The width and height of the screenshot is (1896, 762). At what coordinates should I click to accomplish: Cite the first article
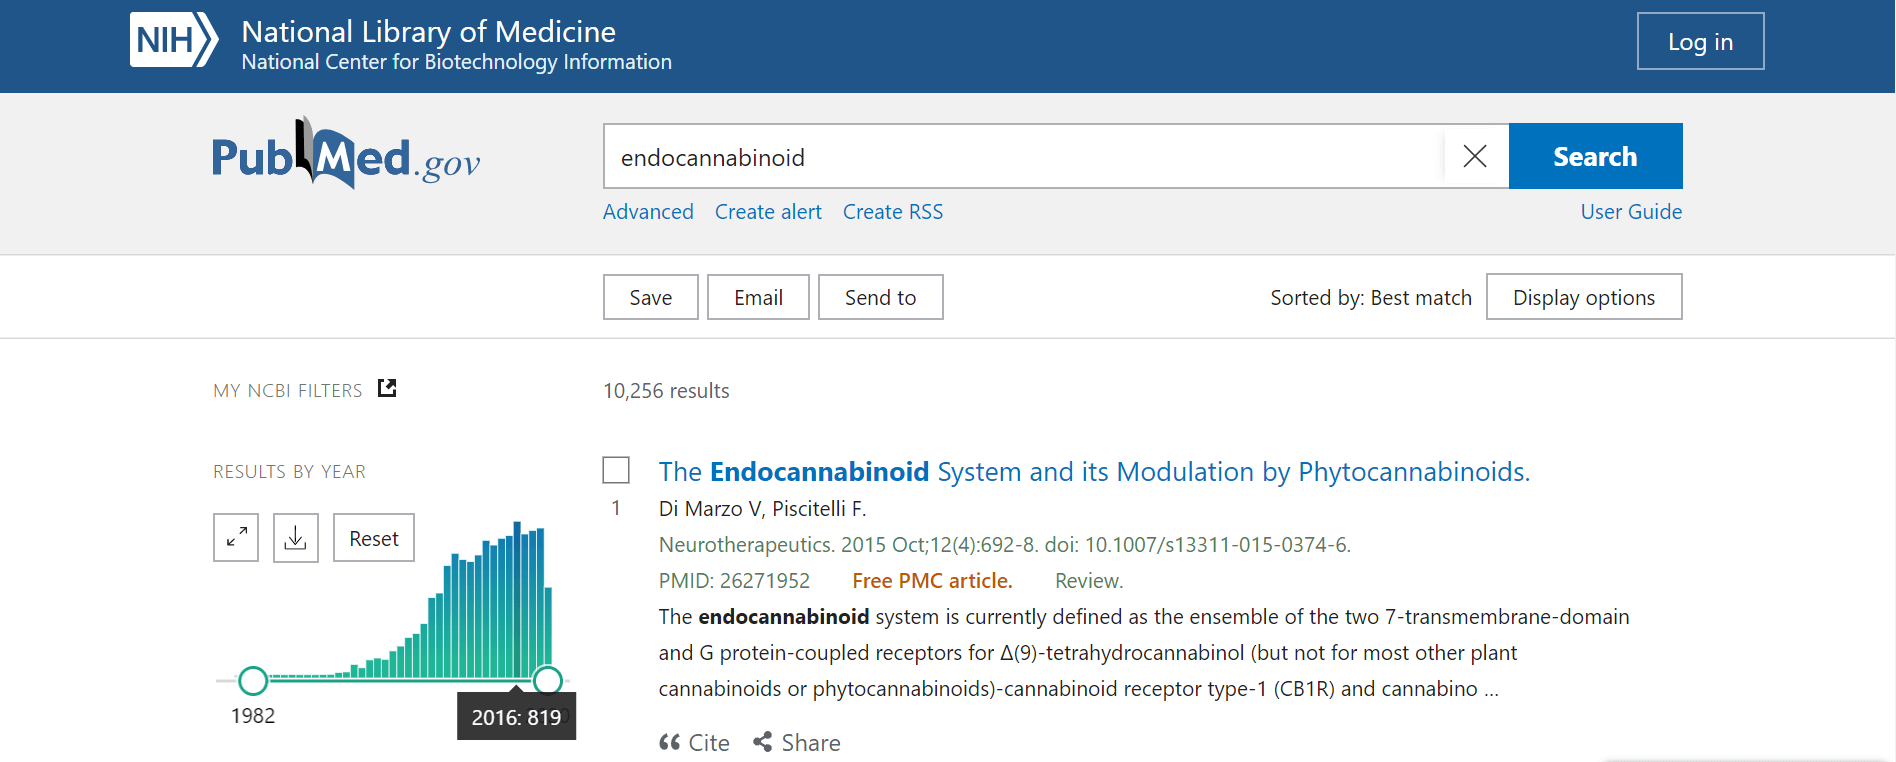(x=694, y=742)
